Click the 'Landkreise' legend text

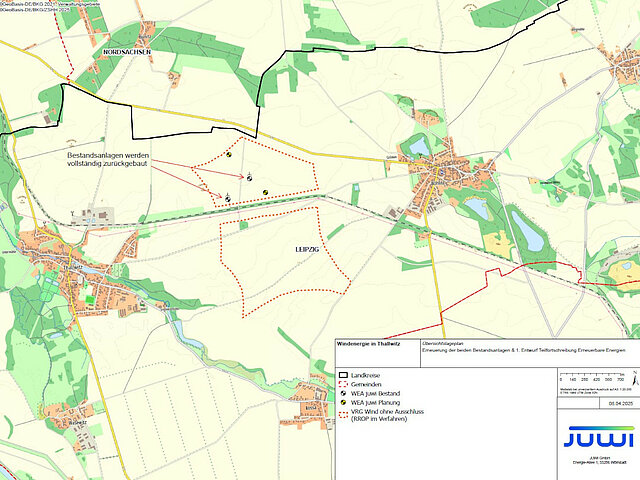[x=365, y=375]
